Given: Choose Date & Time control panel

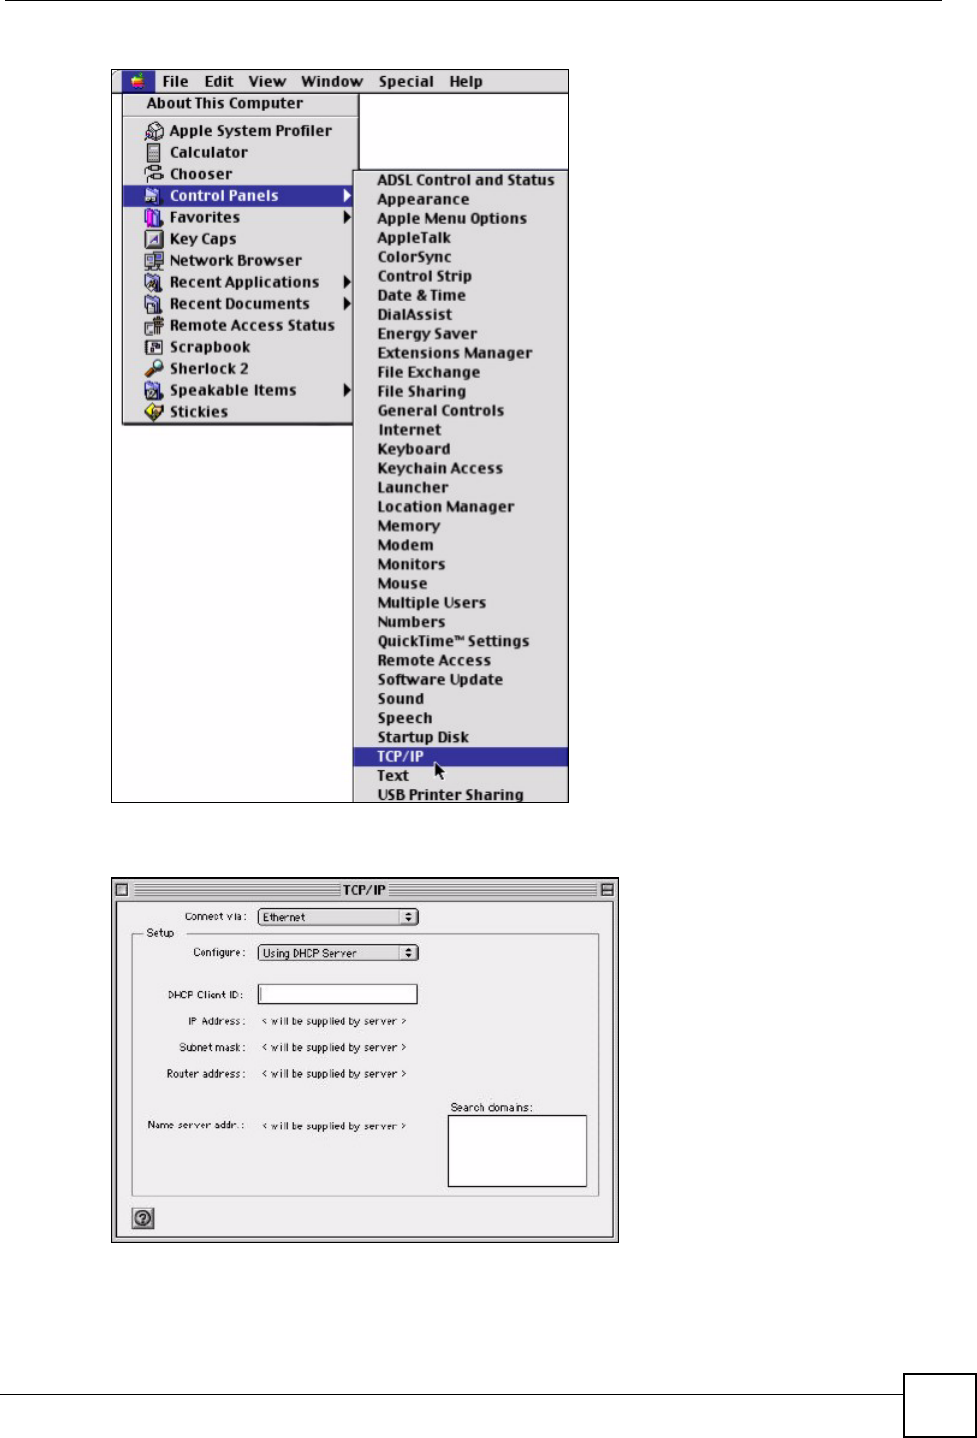Looking at the screenshot, I should (x=421, y=296).
